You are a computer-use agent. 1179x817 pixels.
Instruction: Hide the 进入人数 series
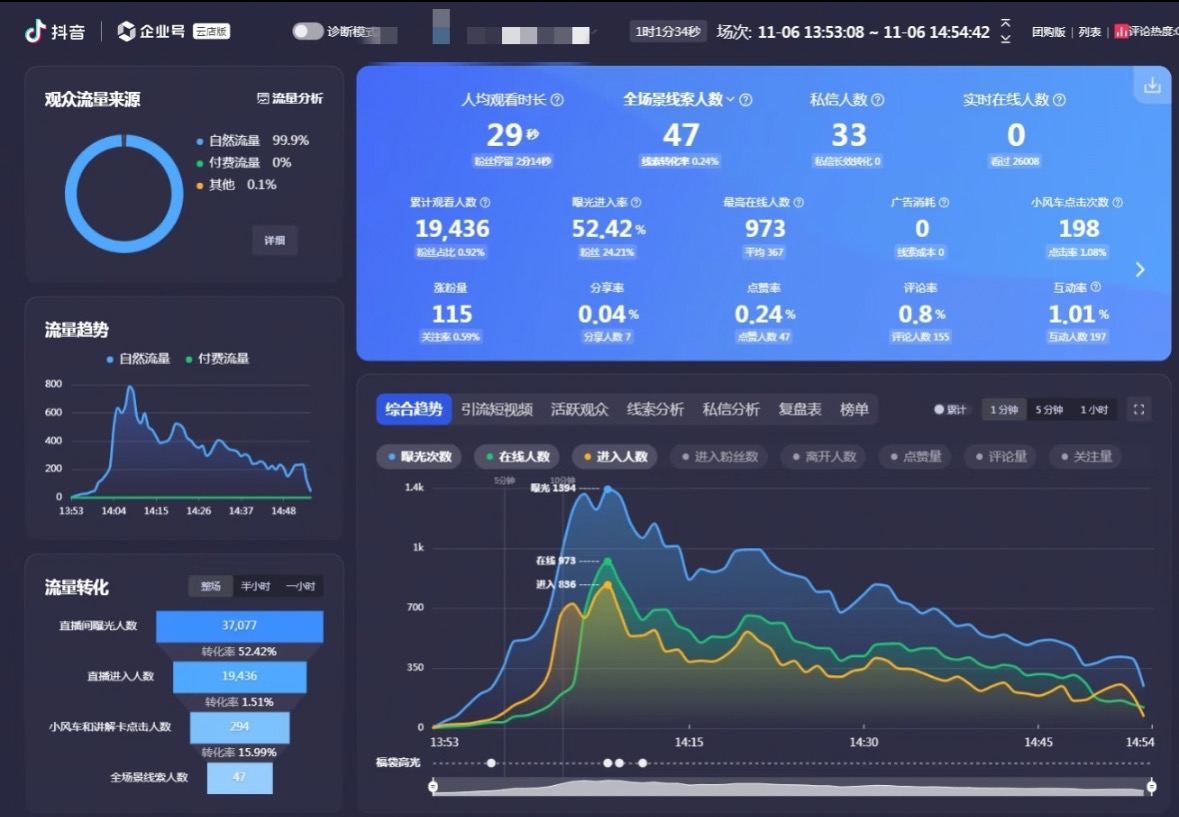[x=616, y=456]
